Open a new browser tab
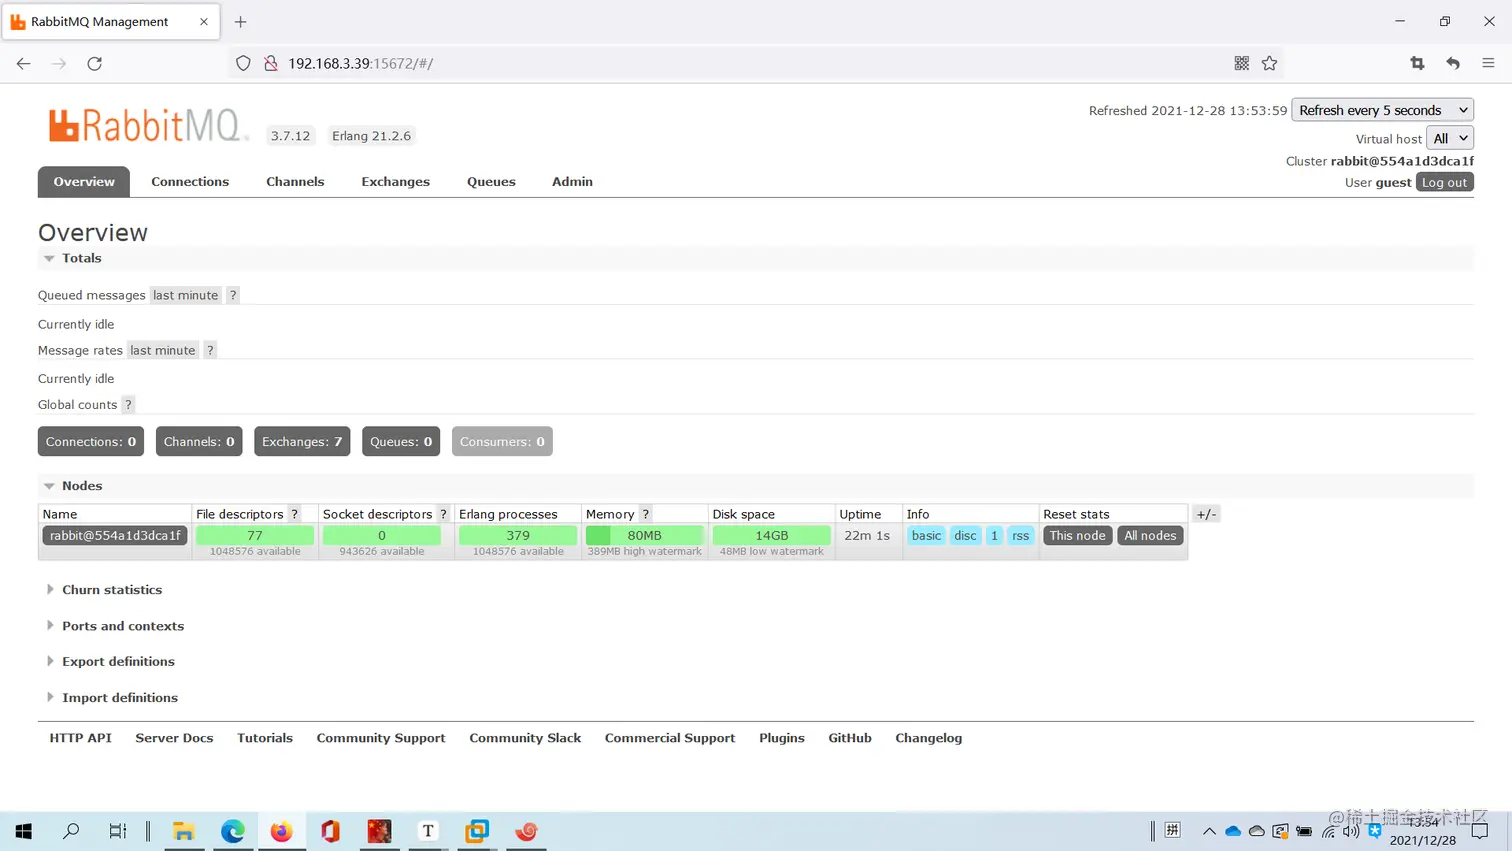 click(x=240, y=21)
